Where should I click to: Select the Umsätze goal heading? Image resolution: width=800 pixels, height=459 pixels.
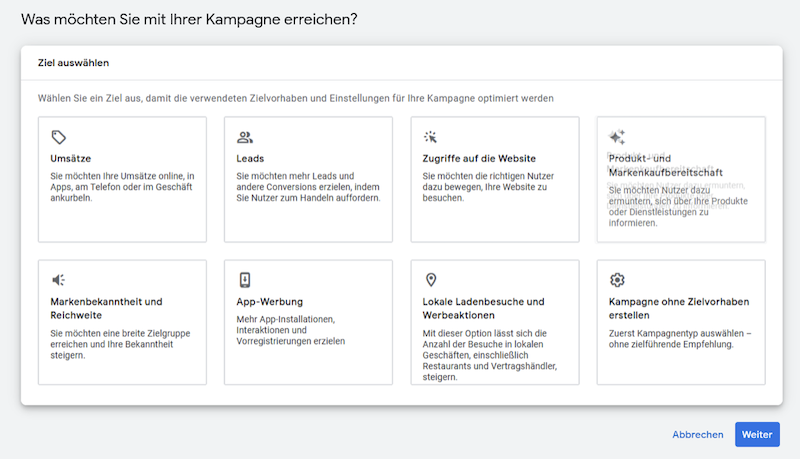(70, 159)
